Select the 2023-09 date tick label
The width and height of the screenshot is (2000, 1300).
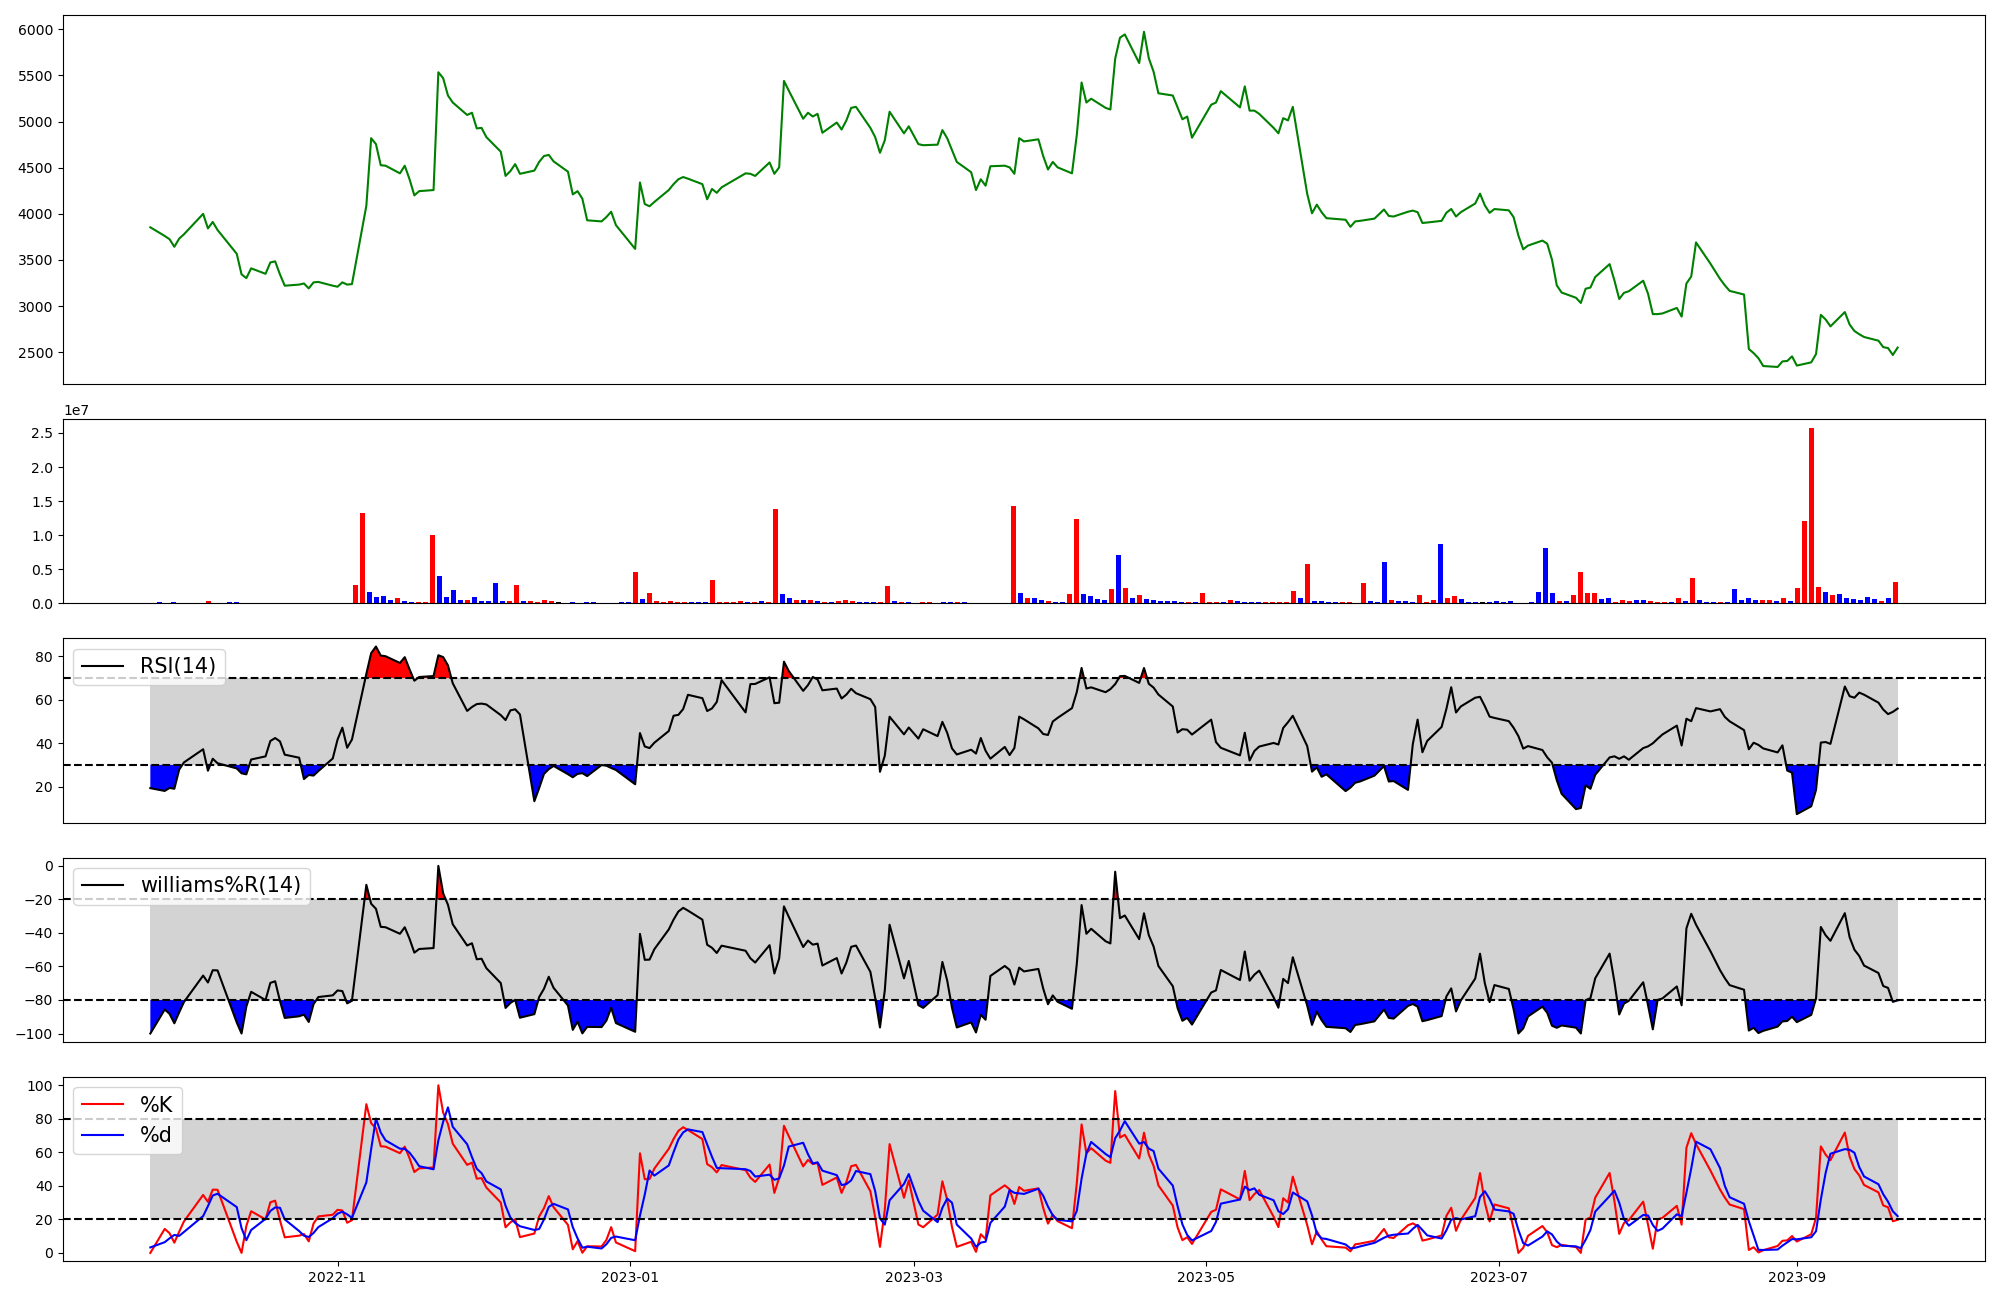click(x=1797, y=1277)
